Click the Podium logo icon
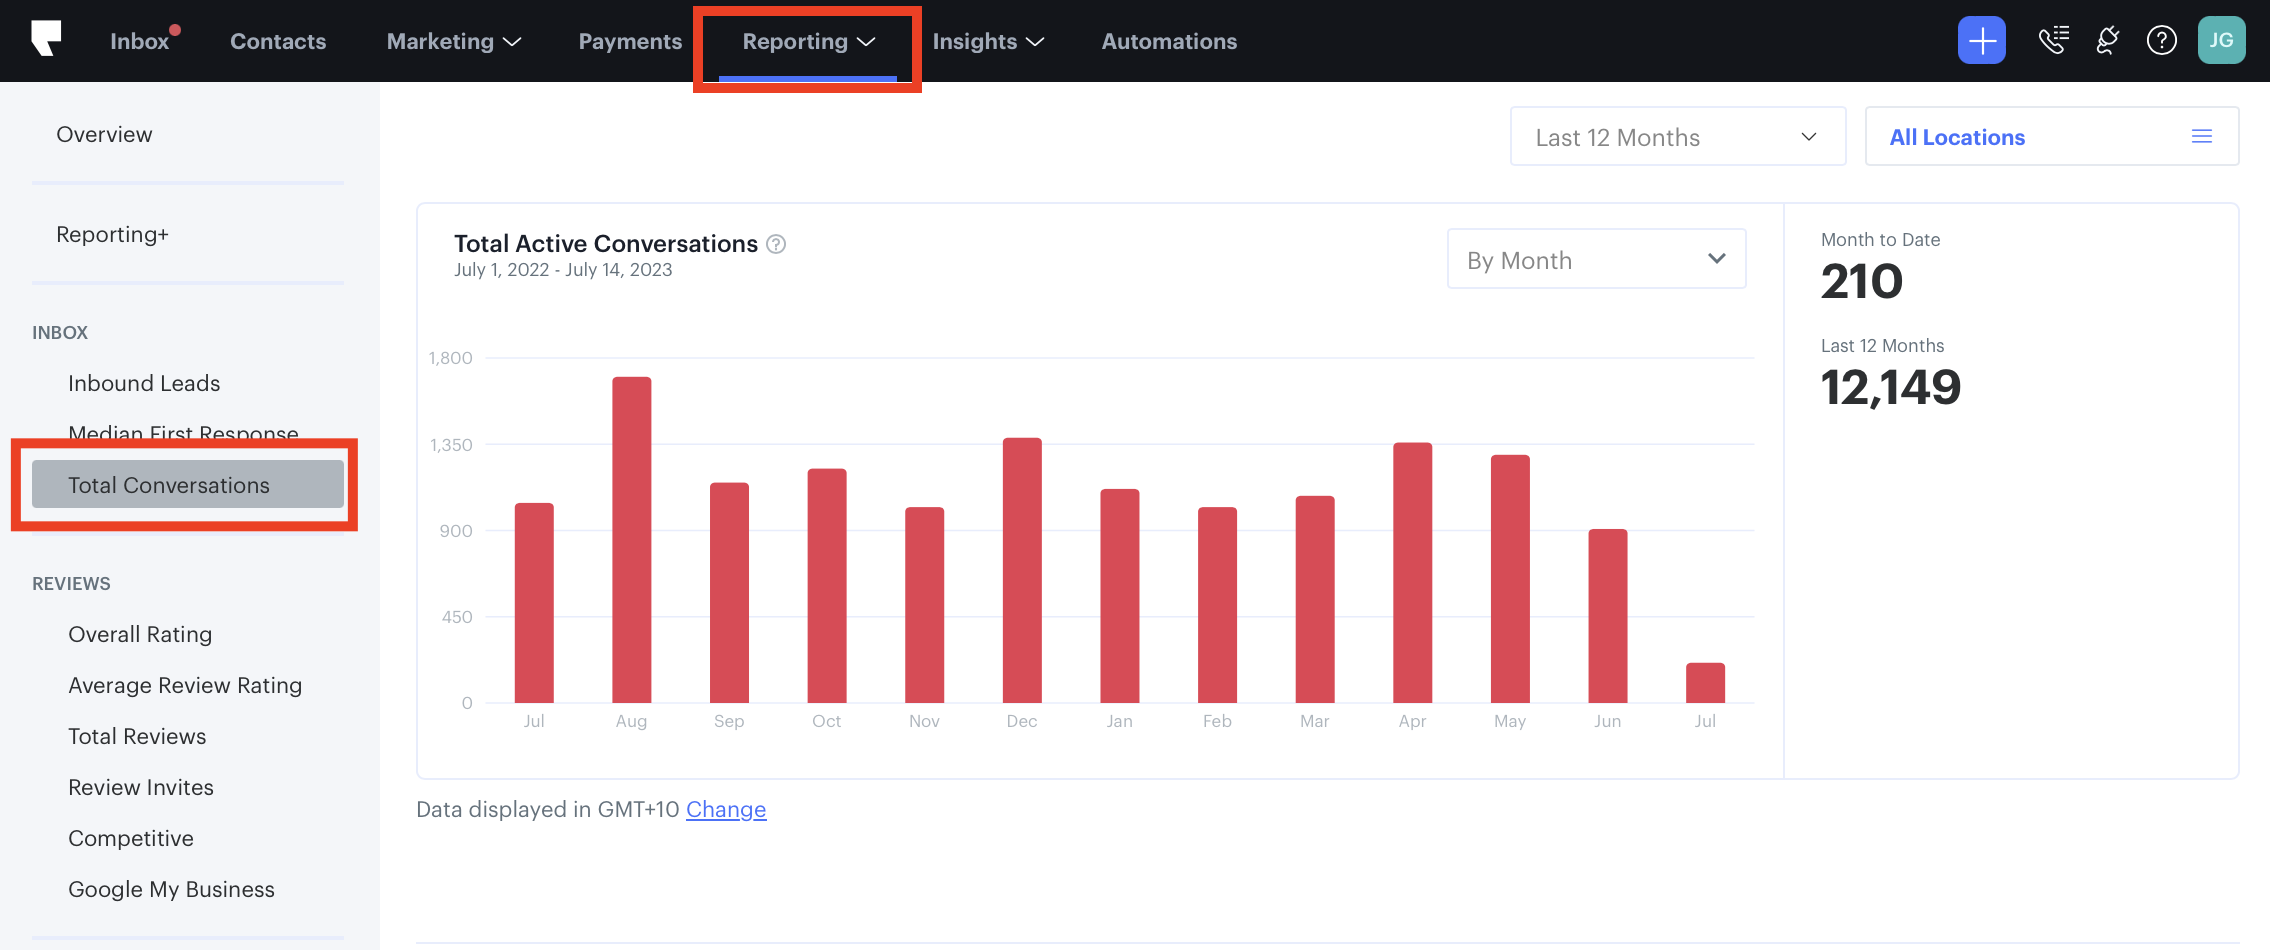Screen dimensions: 2270x950 46,39
